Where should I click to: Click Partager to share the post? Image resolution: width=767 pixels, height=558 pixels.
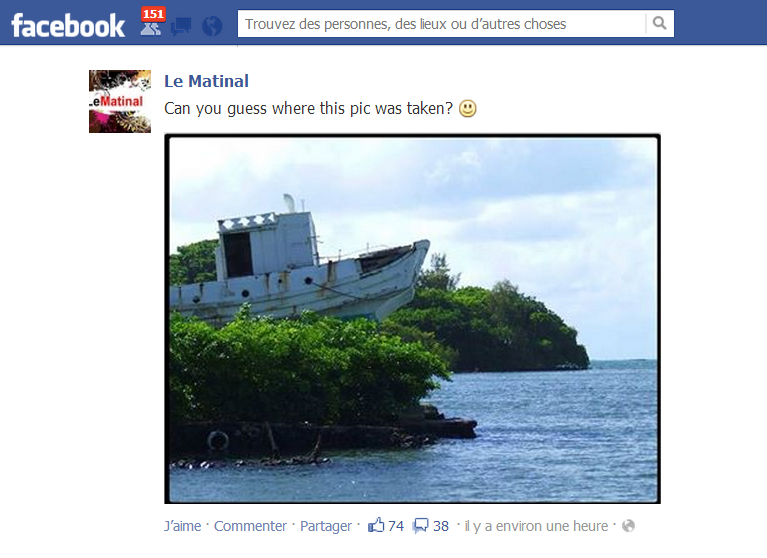325,526
